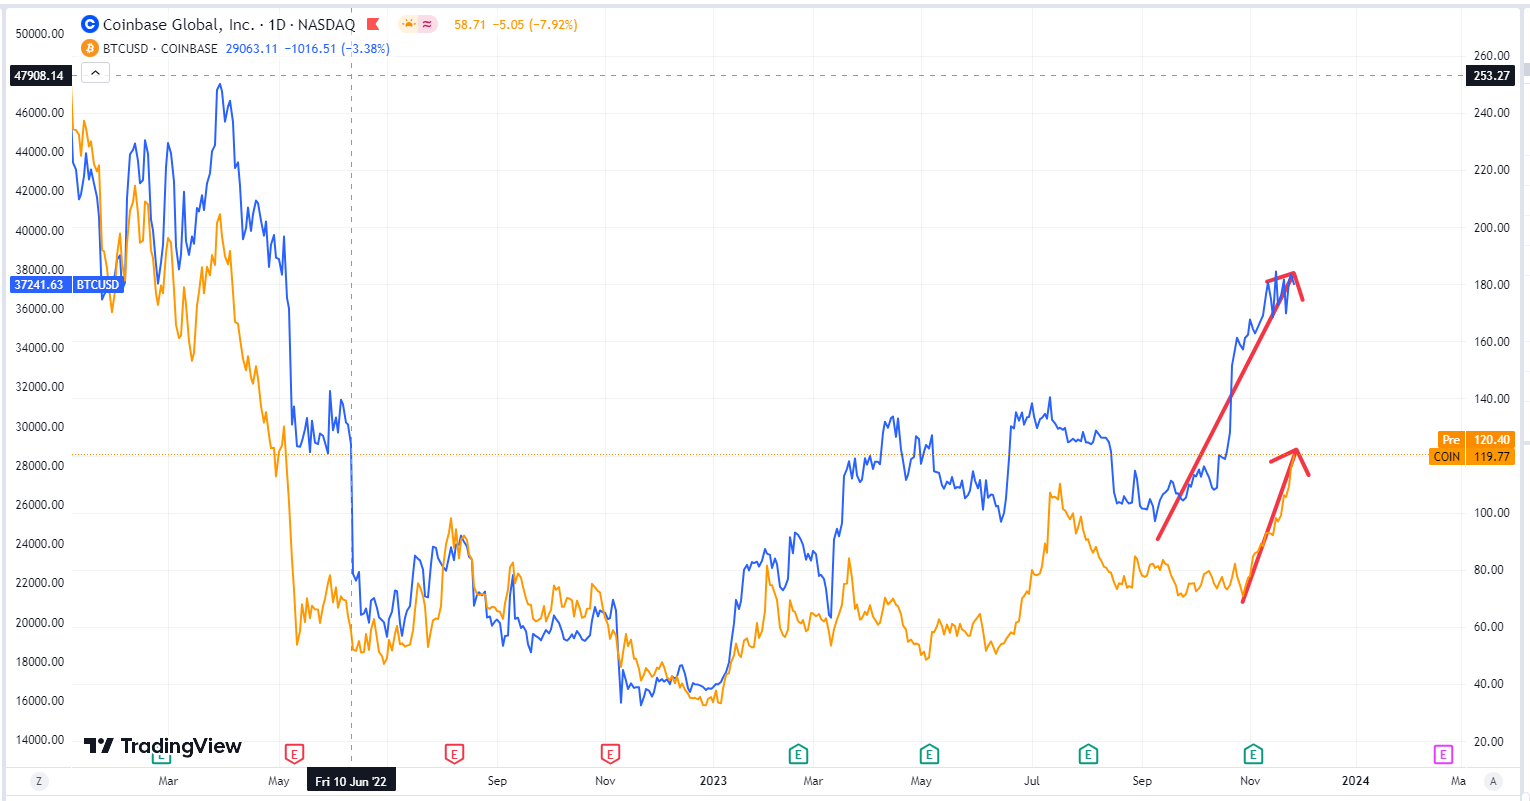
Task: Click the 2023 label on time axis
Action: click(713, 781)
